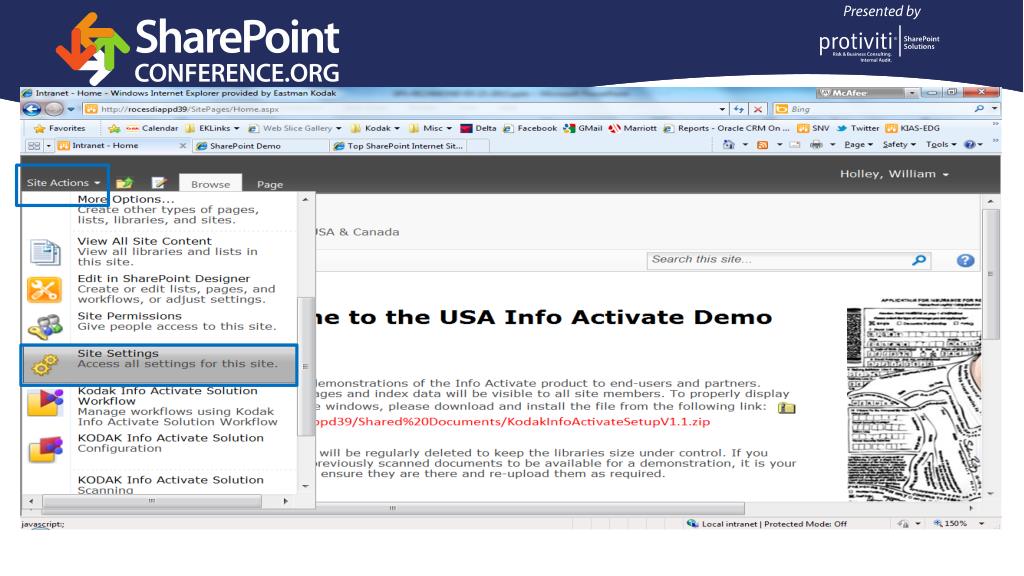Expand the EKLinks favorites folder

[x=212, y=128]
